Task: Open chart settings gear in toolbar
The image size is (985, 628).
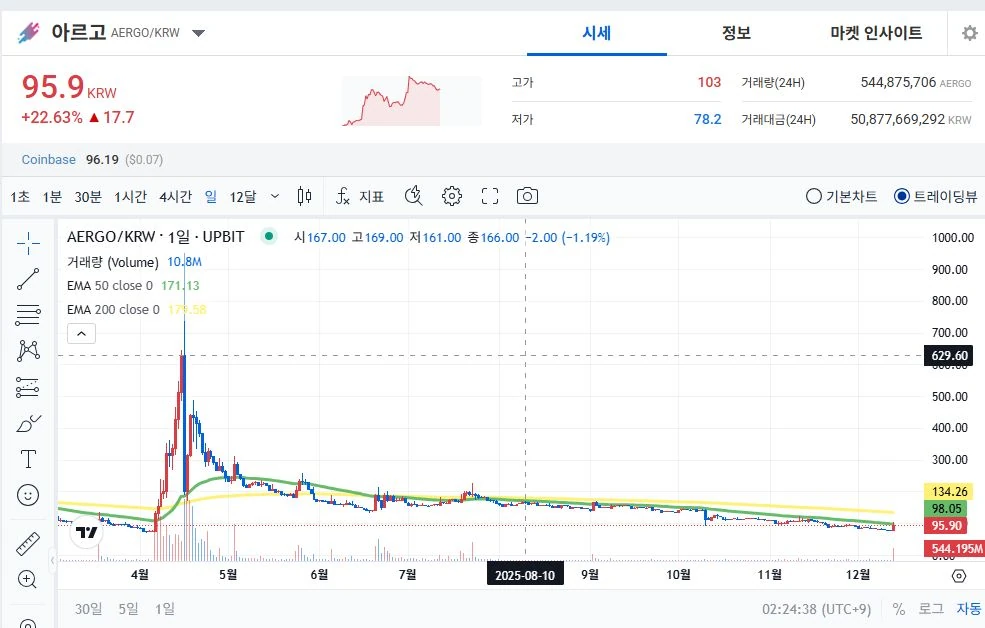Action: coord(452,197)
